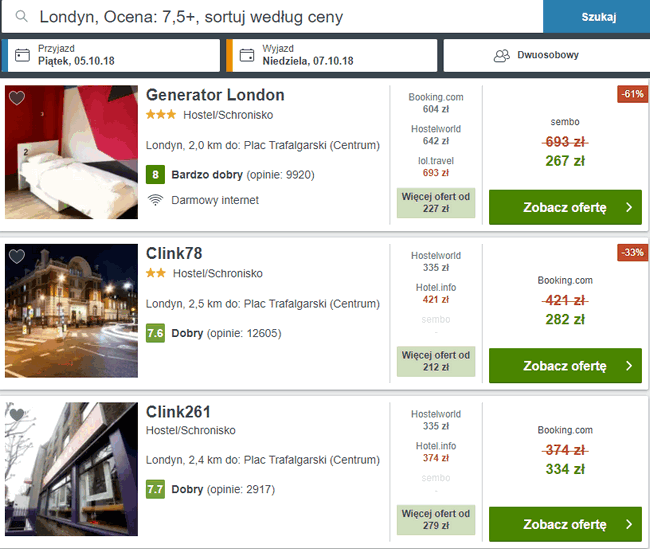The height and width of the screenshot is (549, 650).
Task: Click the free internet Wi-Fi icon
Action: click(x=155, y=200)
